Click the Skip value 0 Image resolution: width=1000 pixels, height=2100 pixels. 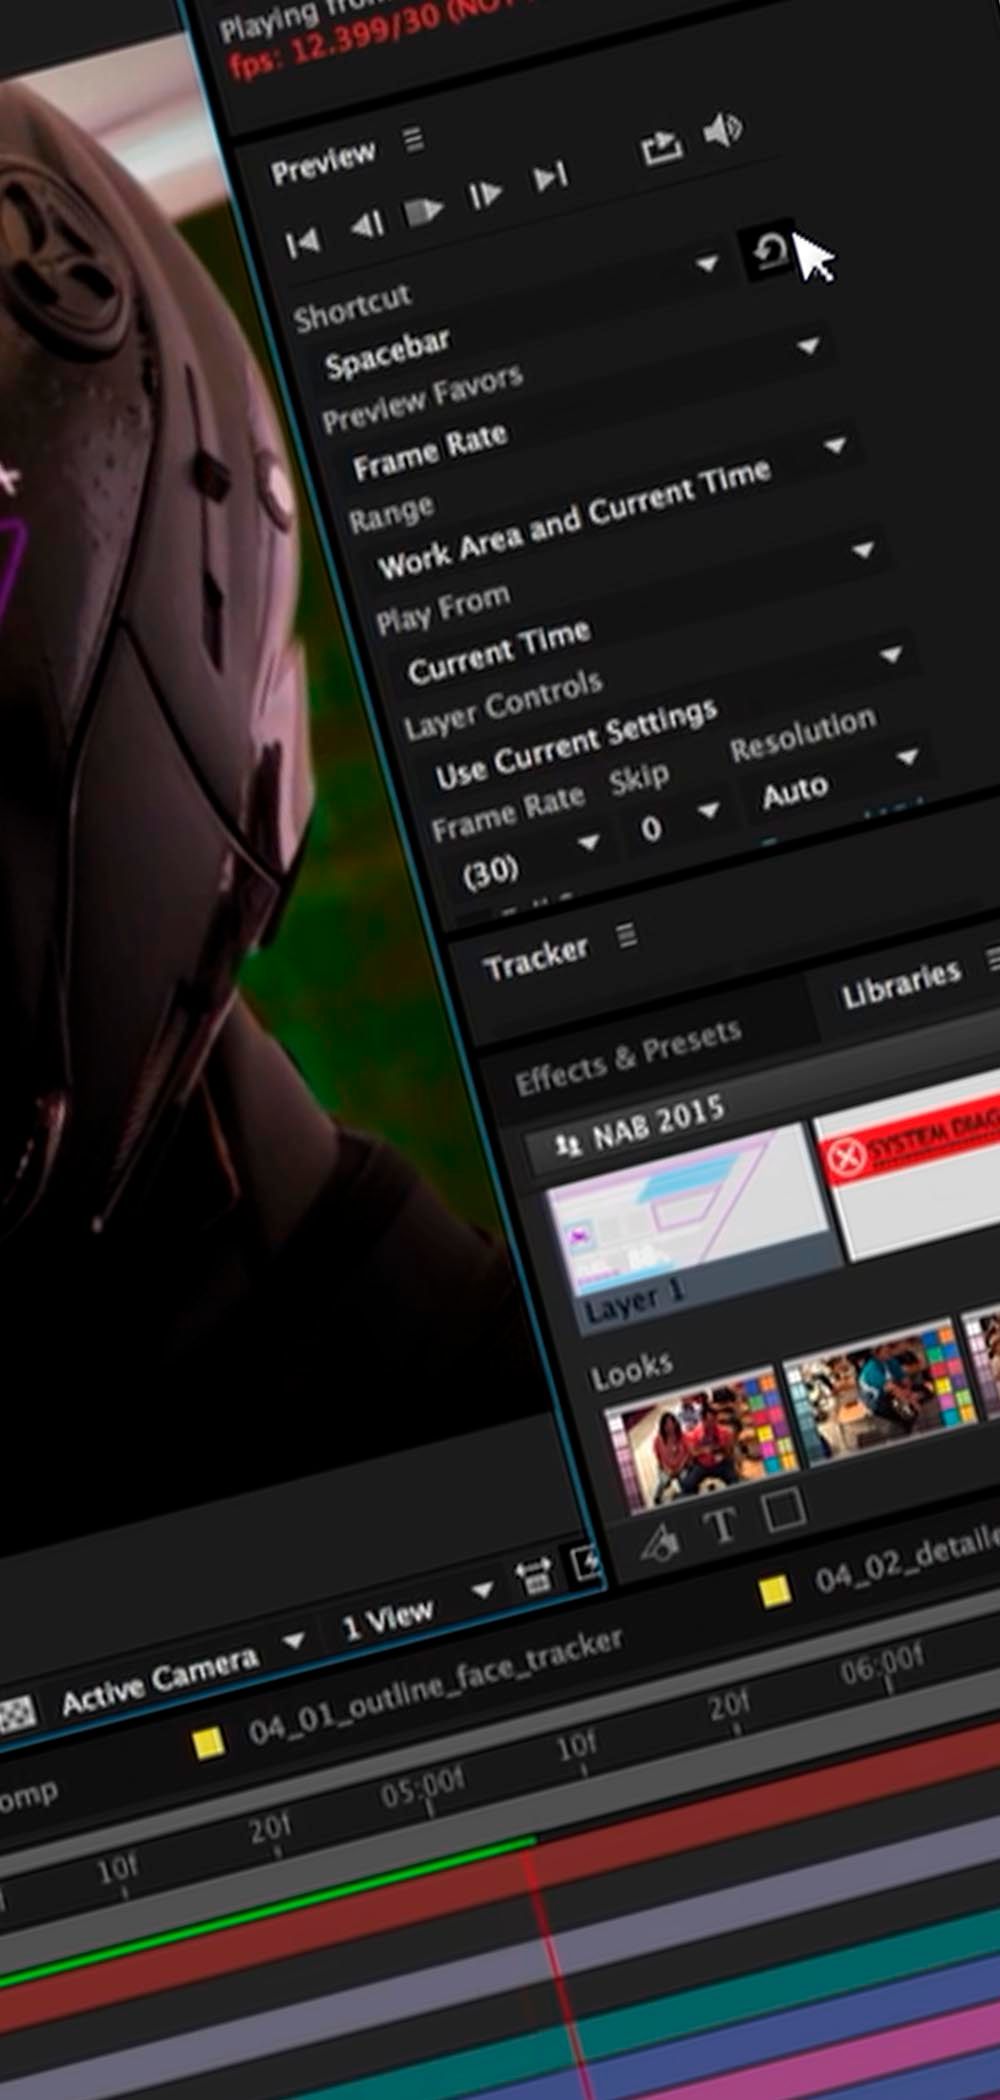tap(651, 828)
